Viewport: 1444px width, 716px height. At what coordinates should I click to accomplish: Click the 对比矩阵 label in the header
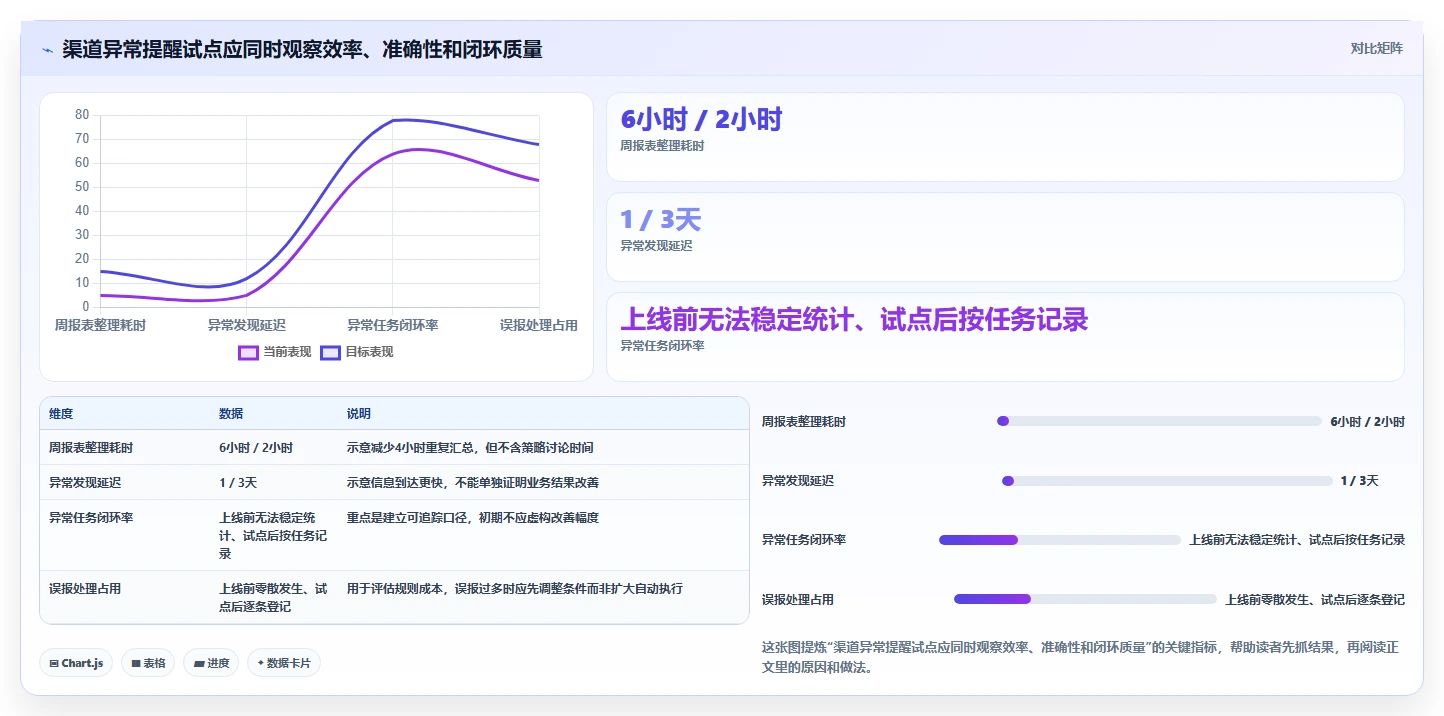(x=1376, y=48)
